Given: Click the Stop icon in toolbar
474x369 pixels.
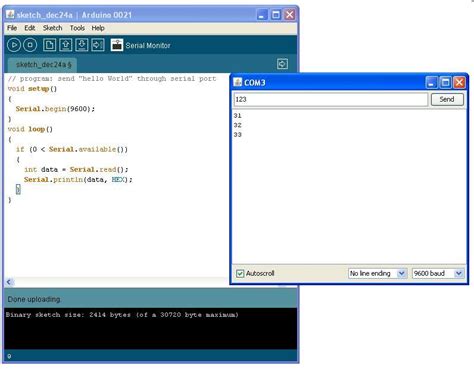Looking at the screenshot, I should coord(30,45).
